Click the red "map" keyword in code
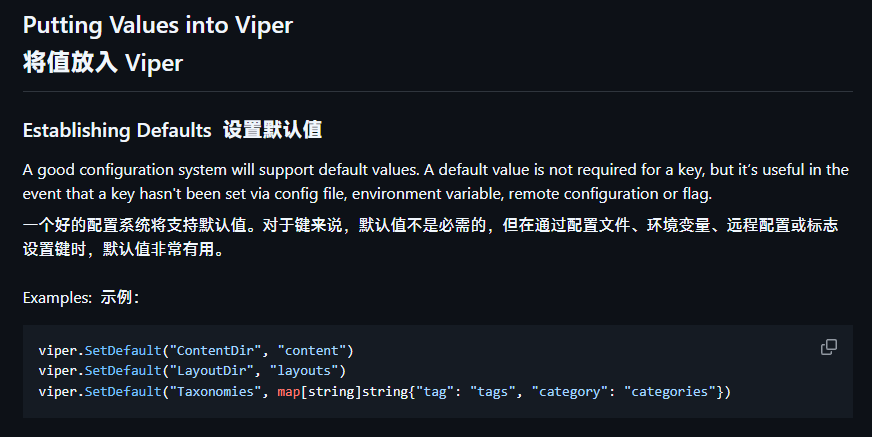Image resolution: width=872 pixels, height=437 pixels. (x=289, y=391)
